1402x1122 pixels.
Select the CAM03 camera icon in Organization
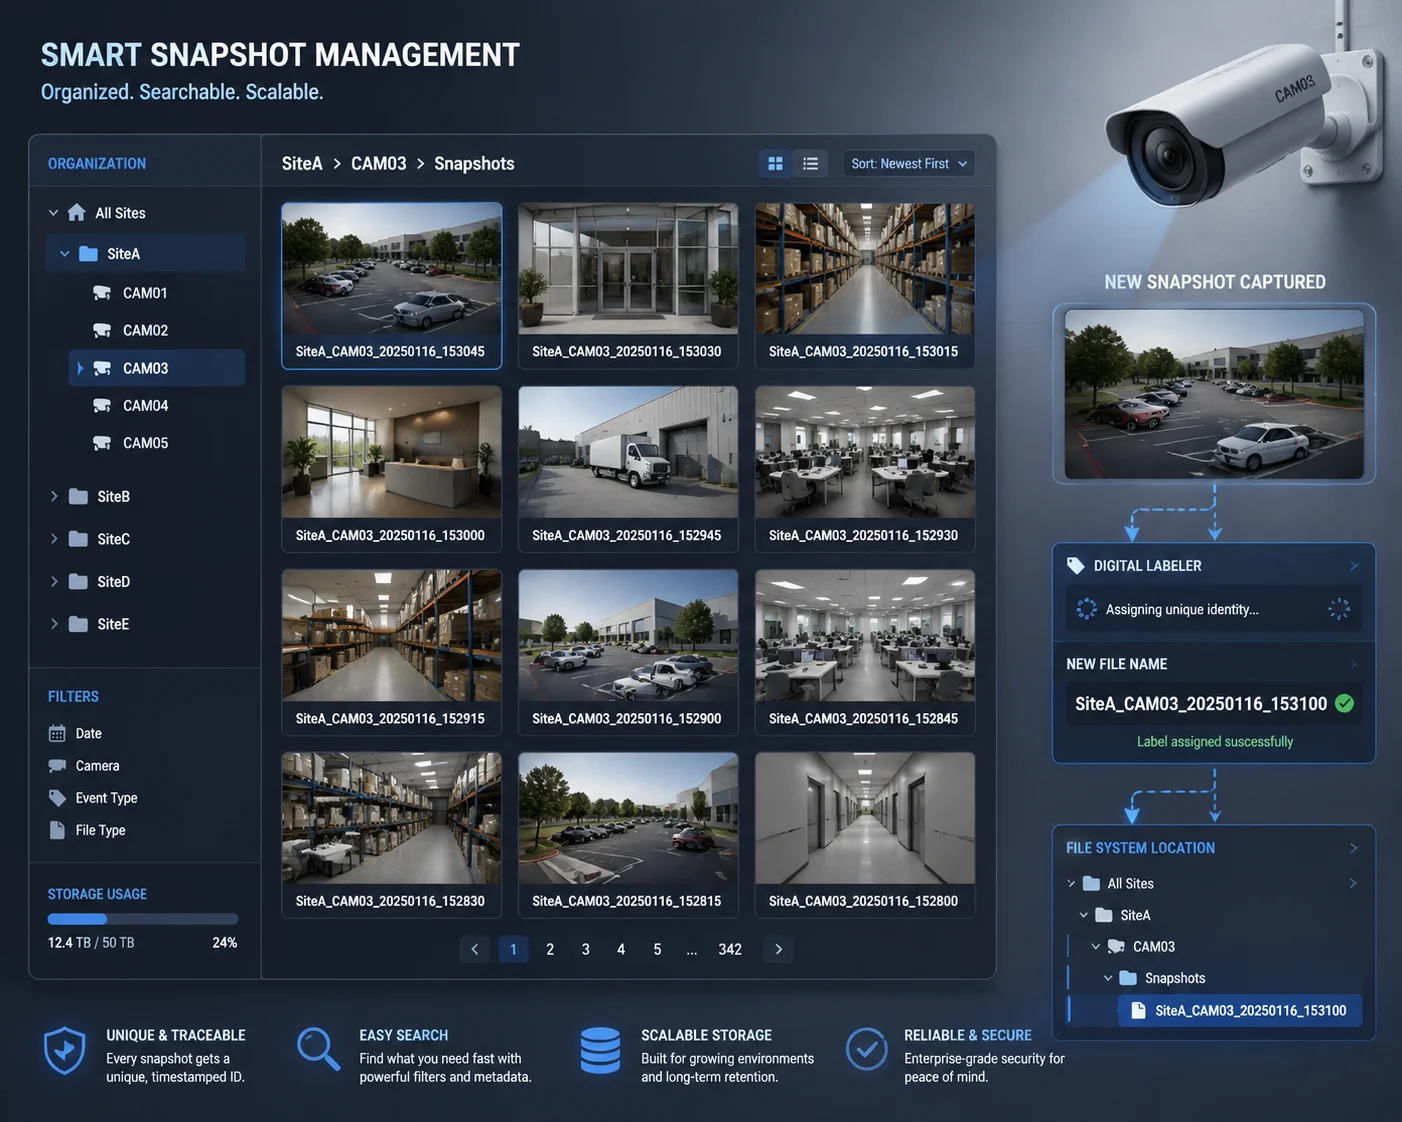click(x=102, y=368)
